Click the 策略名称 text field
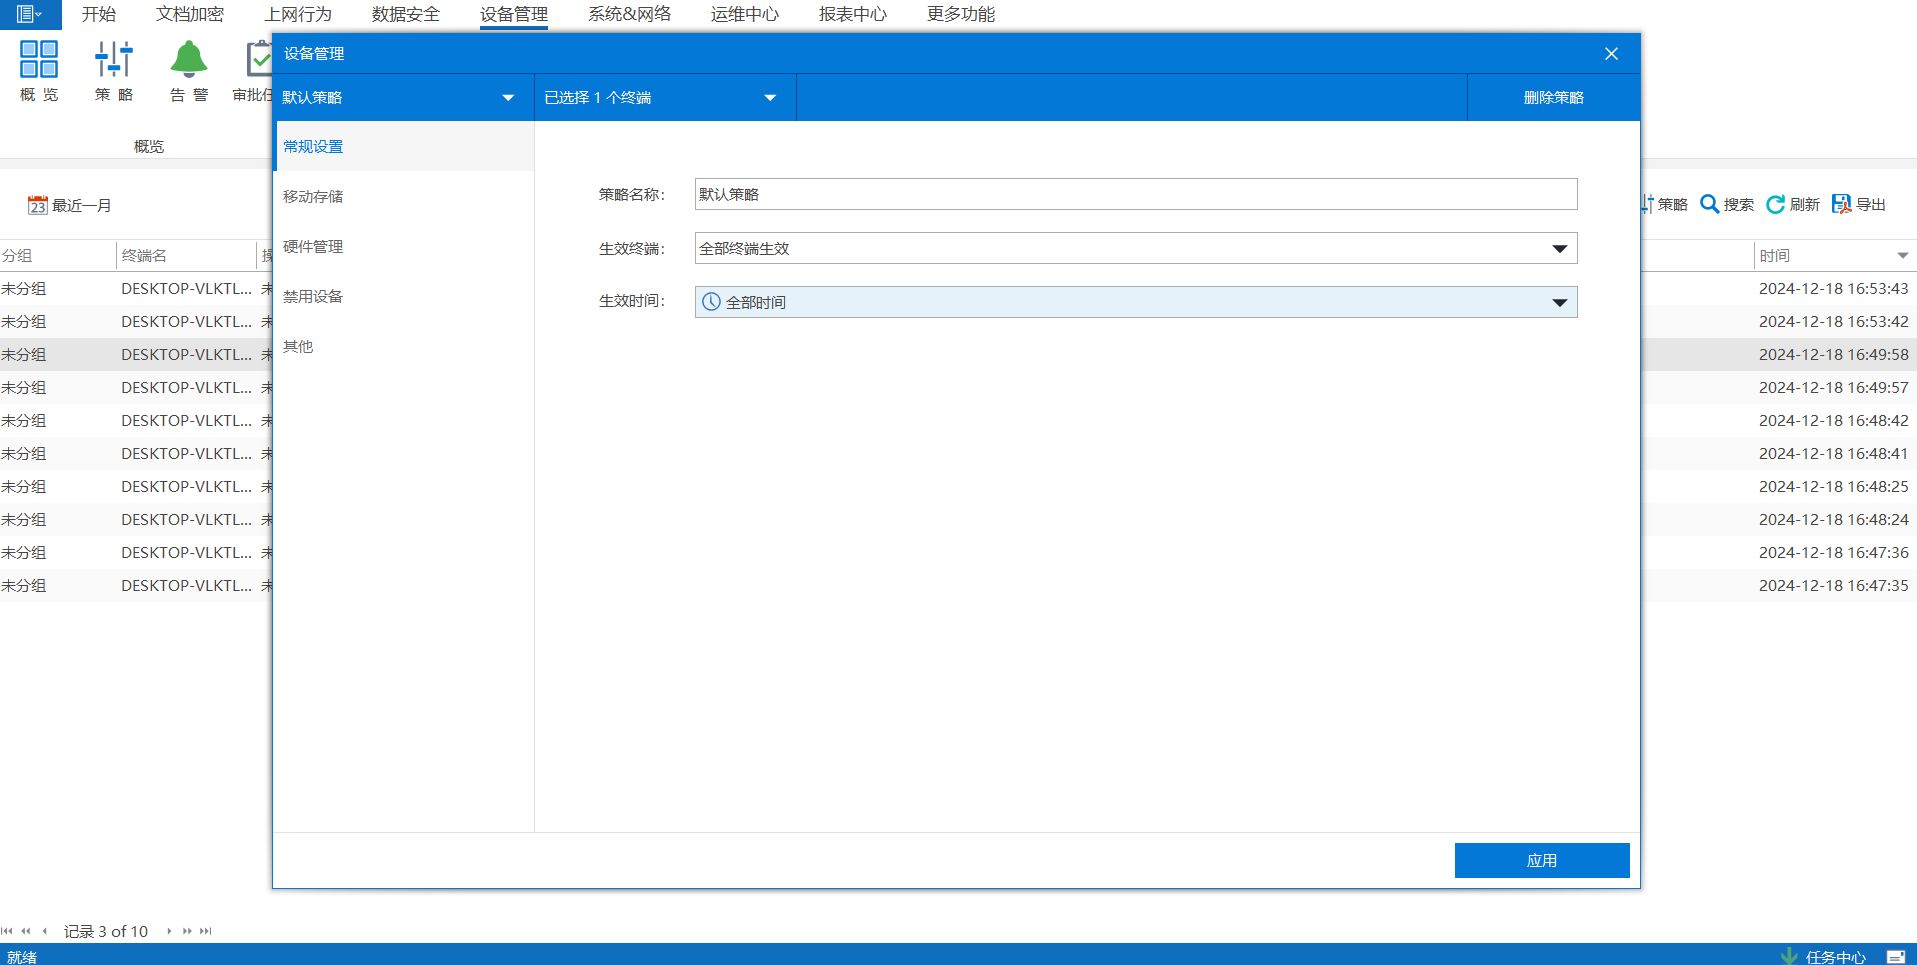This screenshot has width=1917, height=965. point(1135,194)
